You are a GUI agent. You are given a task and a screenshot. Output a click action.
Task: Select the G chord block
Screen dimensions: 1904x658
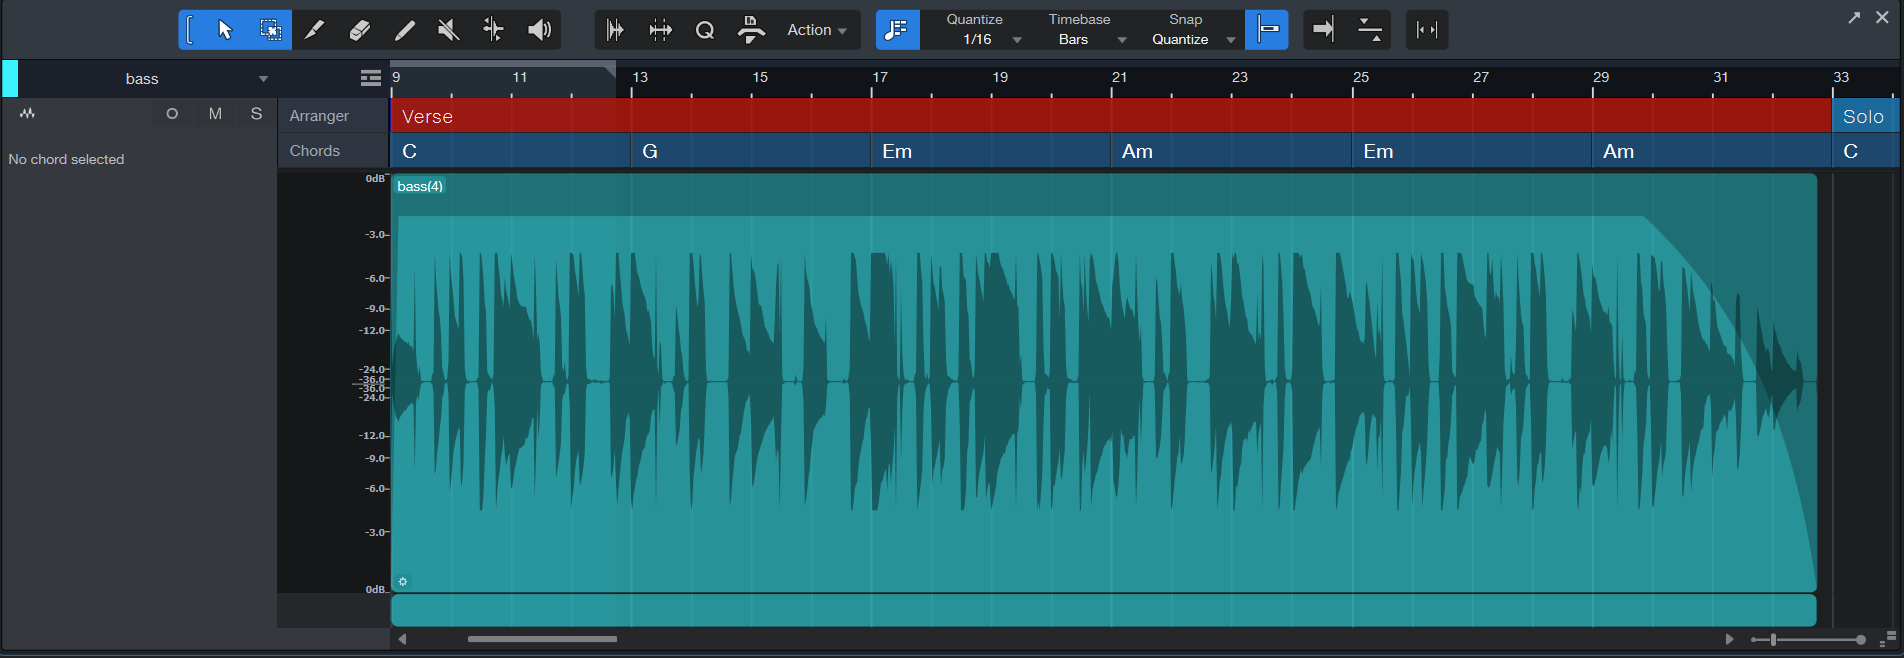(x=751, y=151)
